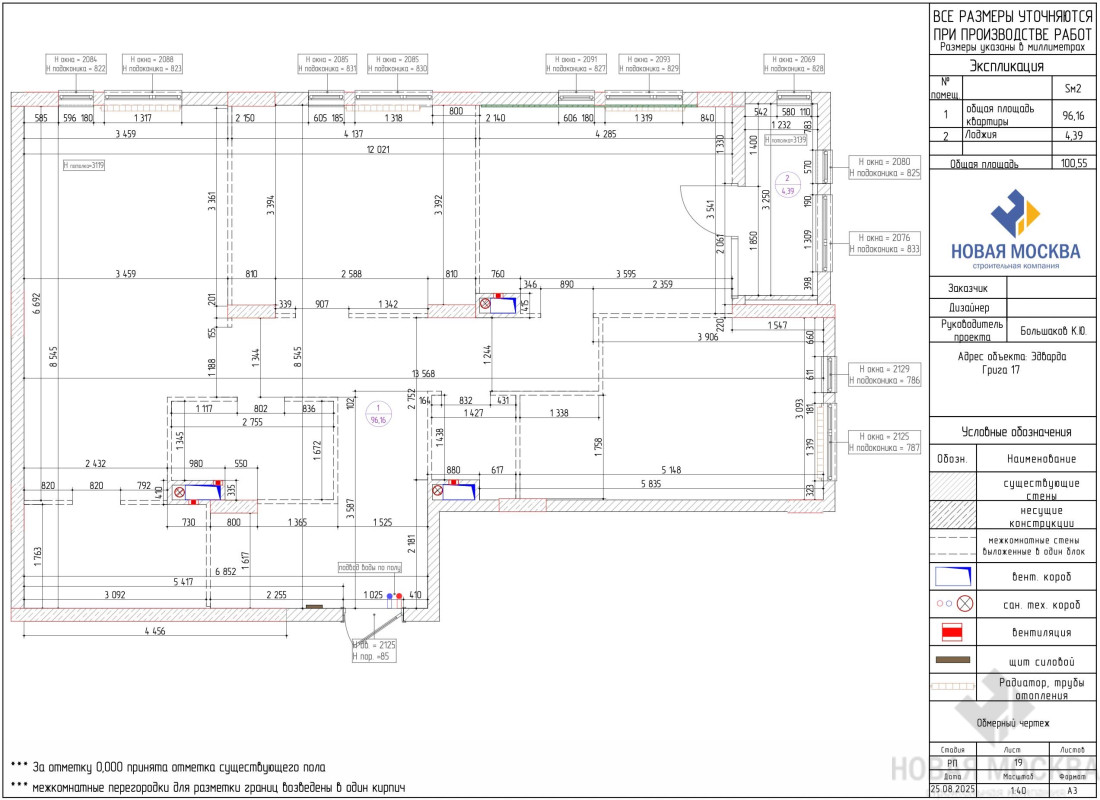Click the Условные обозначения heading
The image size is (1100, 800).
(x=1014, y=432)
